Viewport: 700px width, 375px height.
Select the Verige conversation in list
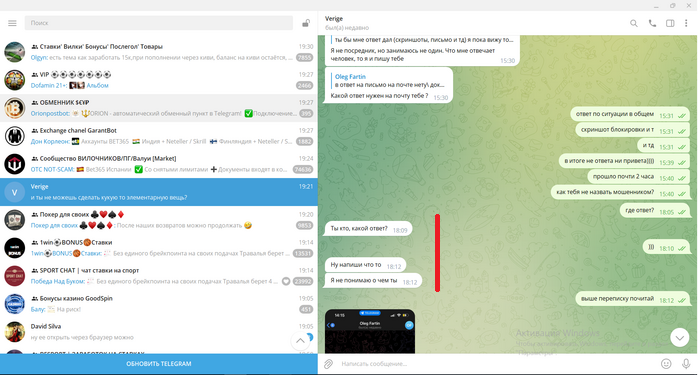(x=158, y=192)
